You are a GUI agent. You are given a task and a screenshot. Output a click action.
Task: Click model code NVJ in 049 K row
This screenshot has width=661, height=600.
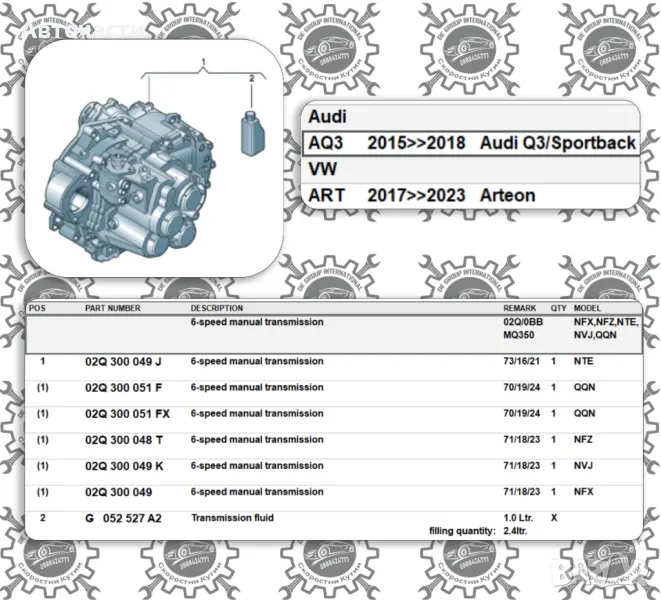(583, 465)
